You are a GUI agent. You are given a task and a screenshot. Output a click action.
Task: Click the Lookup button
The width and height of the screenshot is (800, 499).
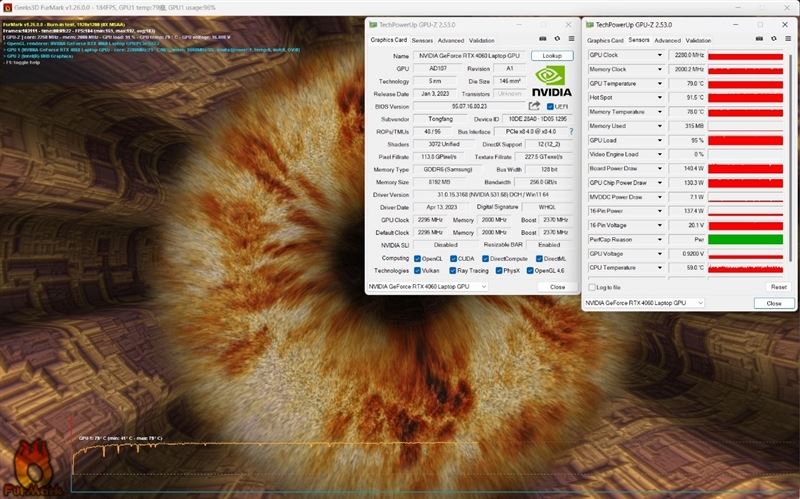[552, 56]
